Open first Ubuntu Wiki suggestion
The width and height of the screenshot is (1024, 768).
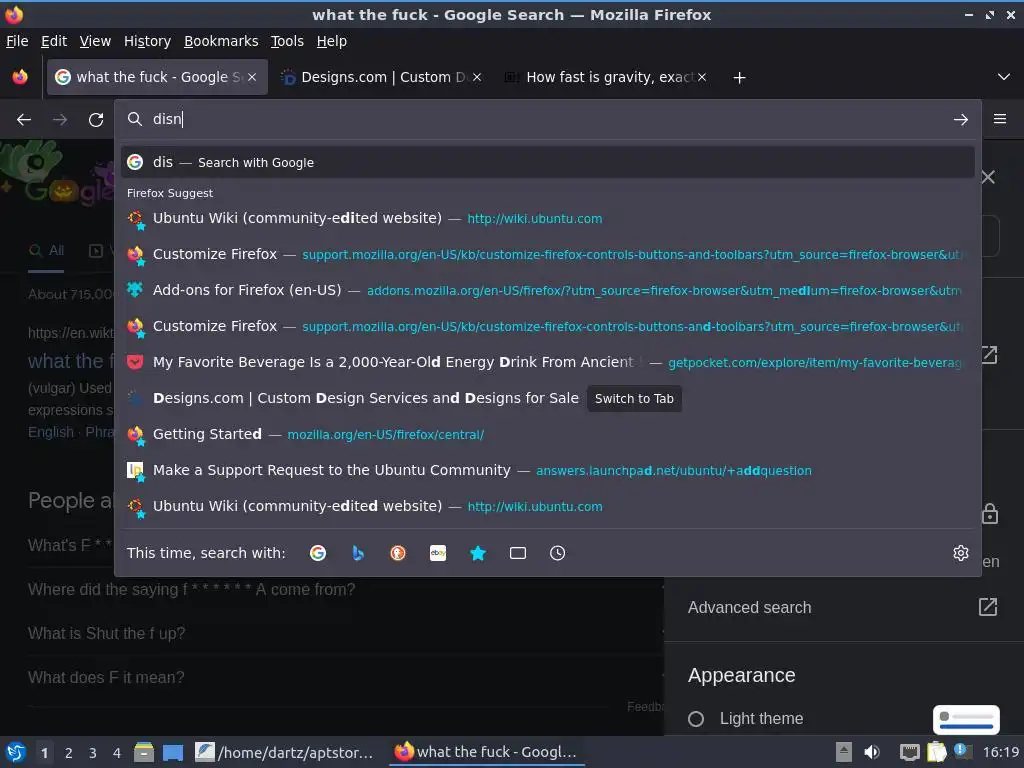[548, 218]
